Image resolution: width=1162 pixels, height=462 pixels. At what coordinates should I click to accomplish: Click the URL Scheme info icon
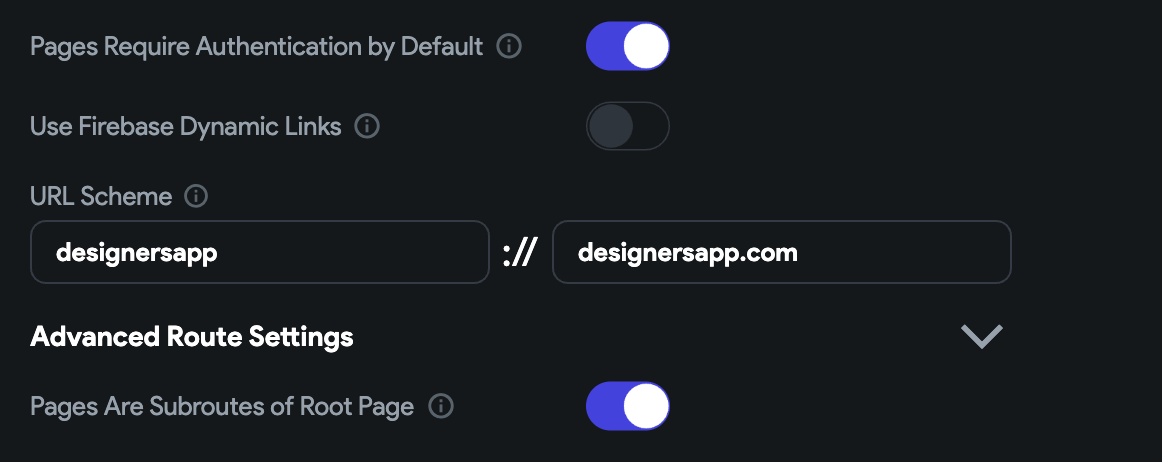[x=196, y=197]
